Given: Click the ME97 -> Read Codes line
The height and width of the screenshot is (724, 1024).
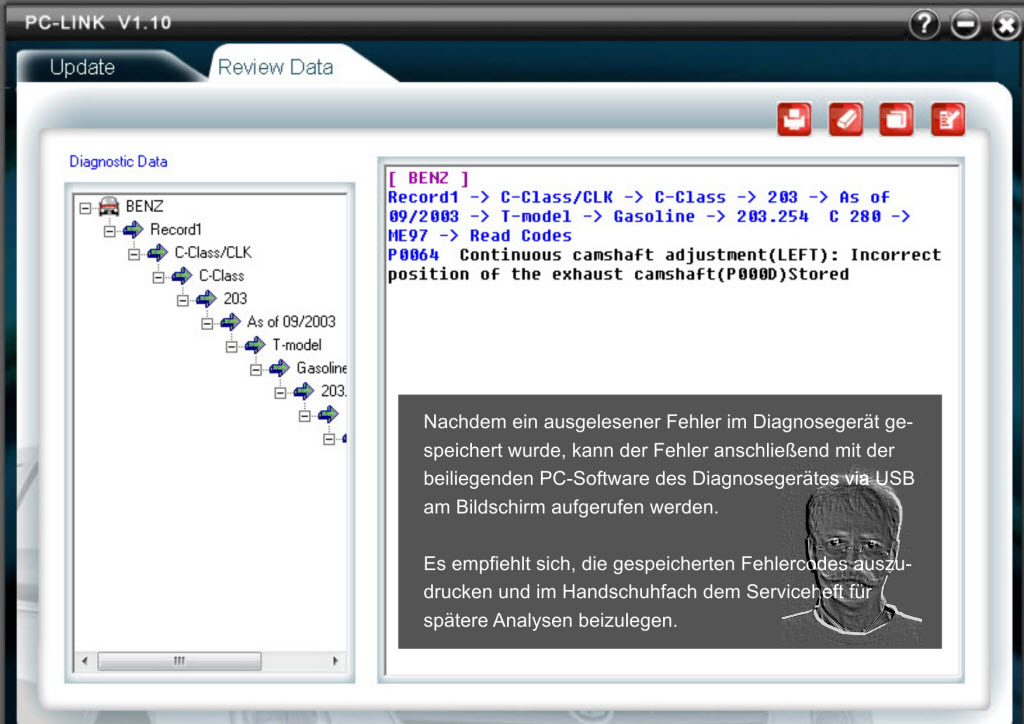Looking at the screenshot, I should click(480, 236).
